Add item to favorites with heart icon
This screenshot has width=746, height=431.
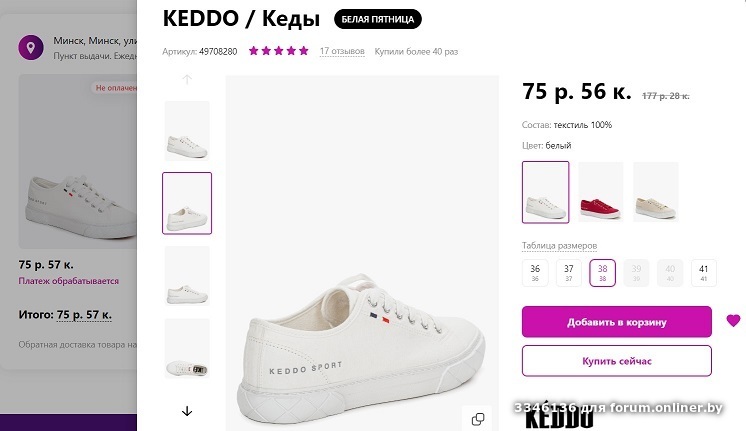[x=733, y=321]
